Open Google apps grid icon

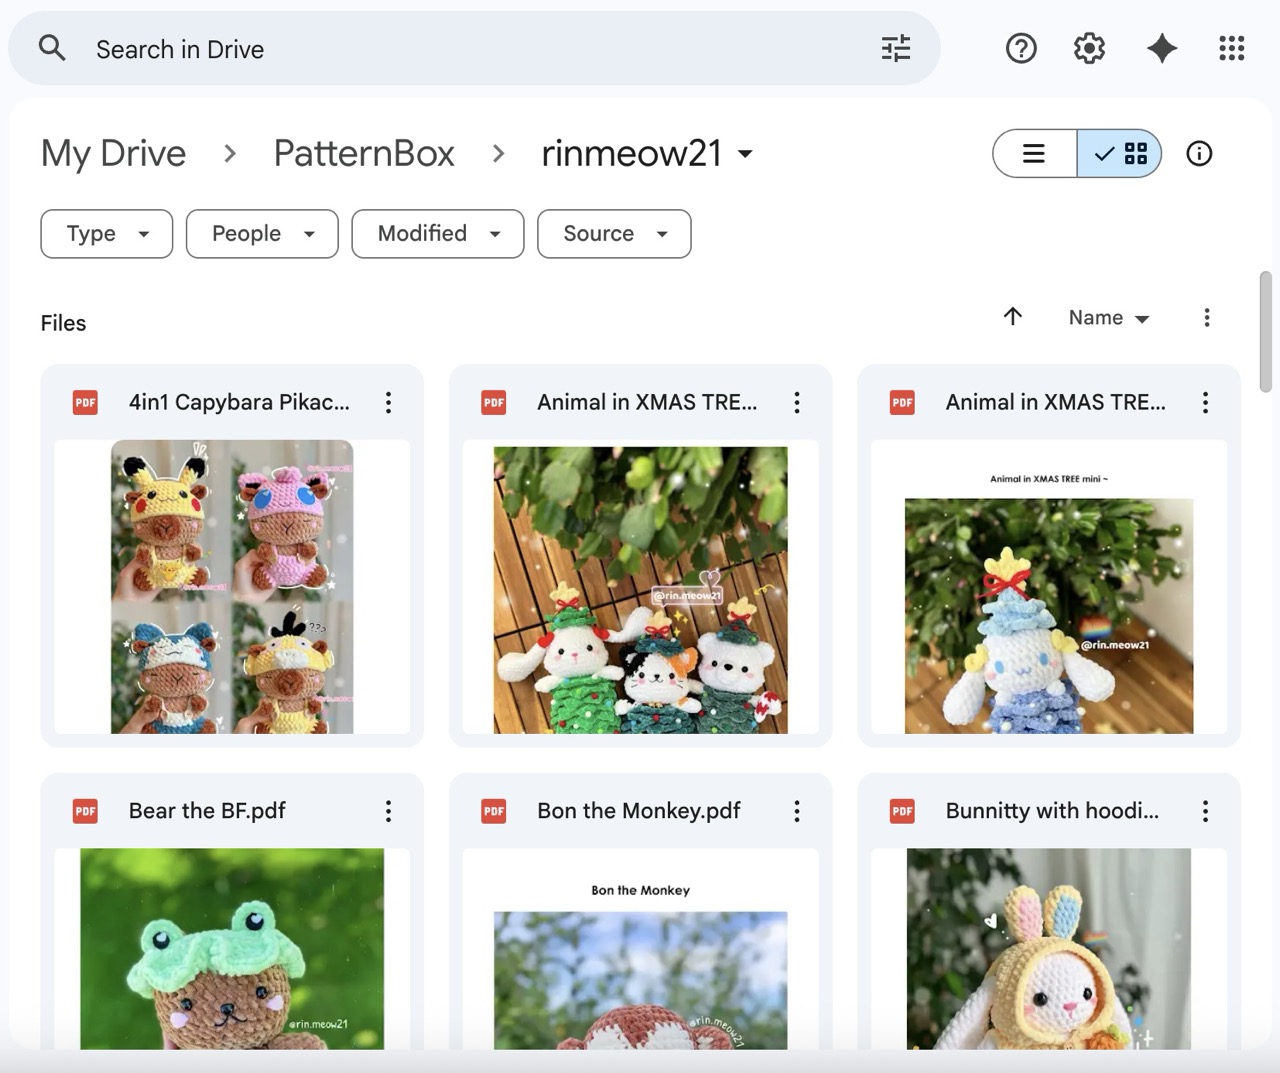pos(1232,48)
